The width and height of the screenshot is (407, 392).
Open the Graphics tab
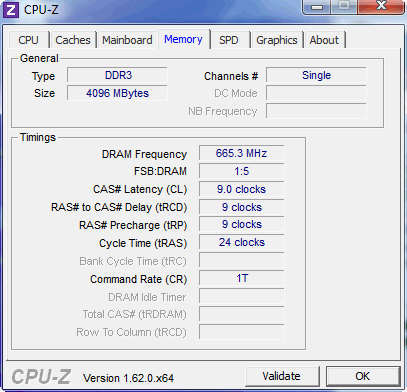pyautogui.click(x=277, y=40)
